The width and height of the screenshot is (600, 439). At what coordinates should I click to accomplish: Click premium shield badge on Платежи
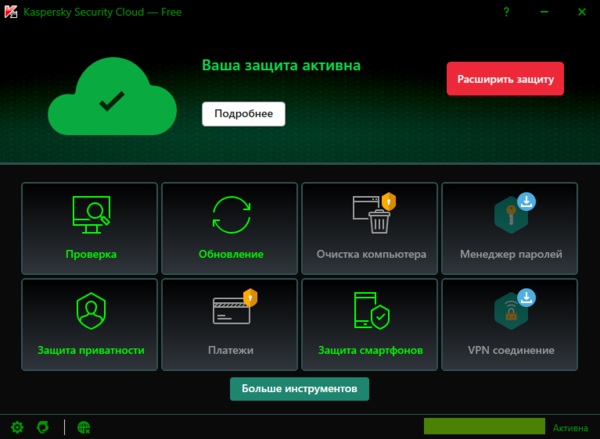[x=250, y=297]
